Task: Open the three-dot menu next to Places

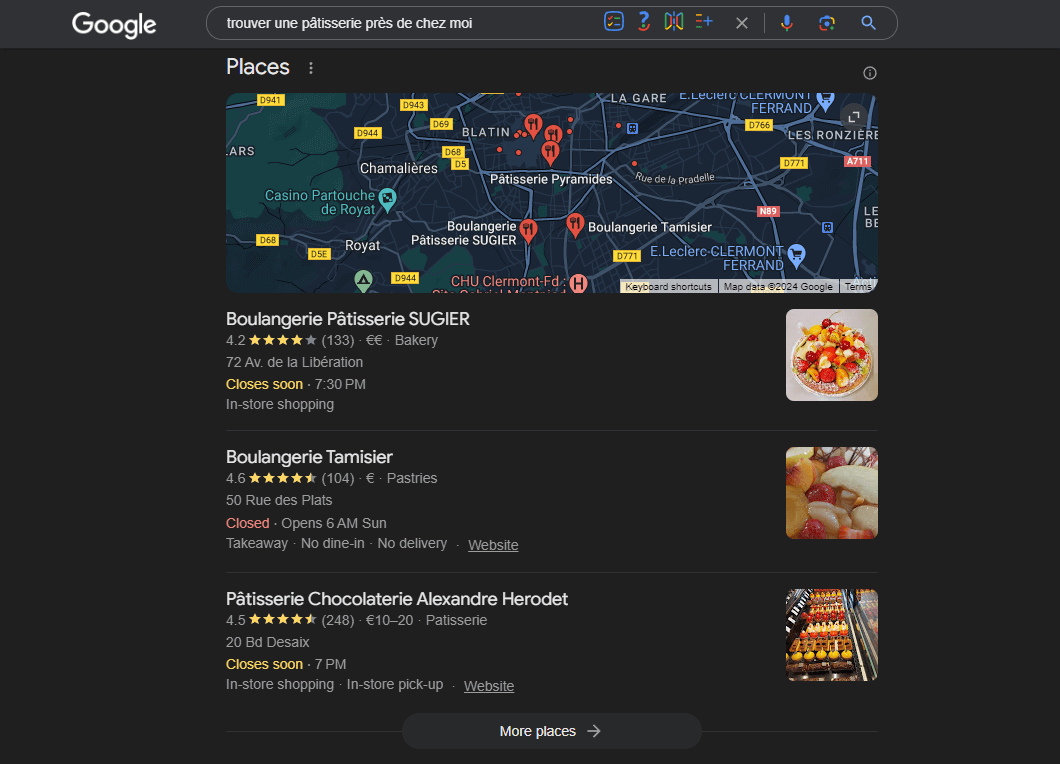Action: (310, 67)
